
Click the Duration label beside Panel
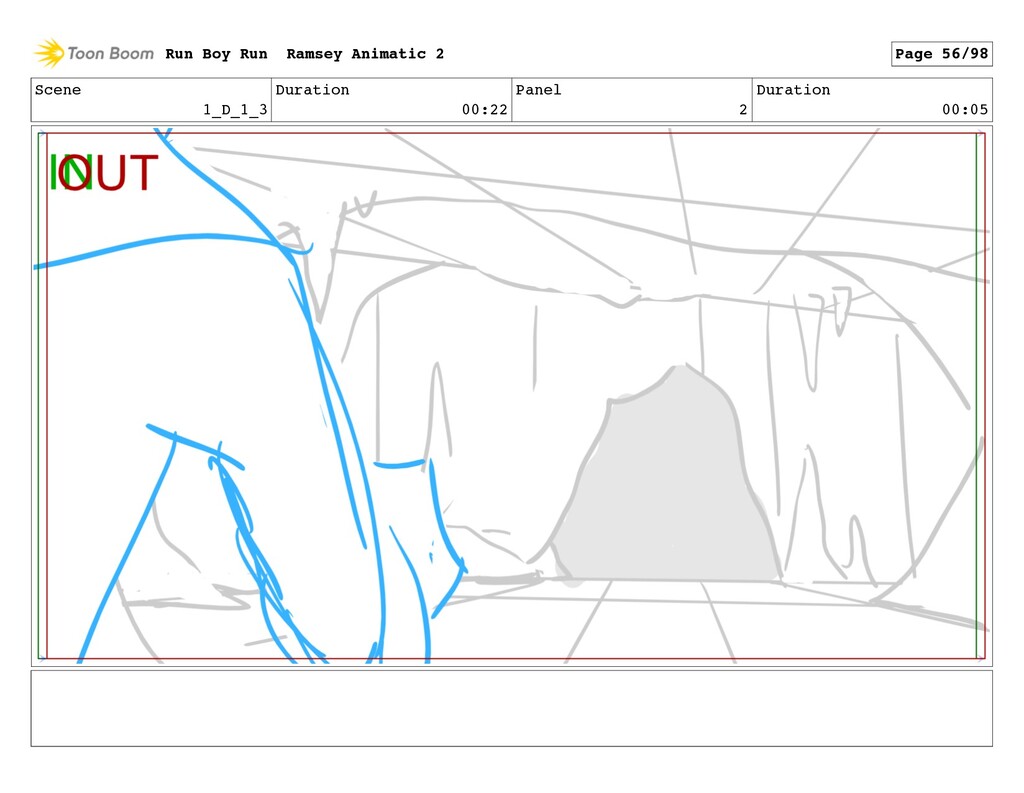tap(793, 89)
